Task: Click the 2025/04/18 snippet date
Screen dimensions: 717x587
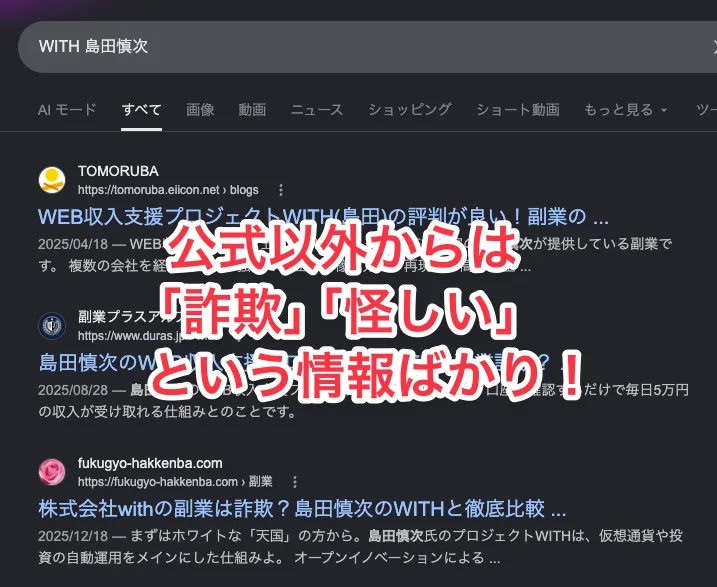Action: tap(73, 244)
